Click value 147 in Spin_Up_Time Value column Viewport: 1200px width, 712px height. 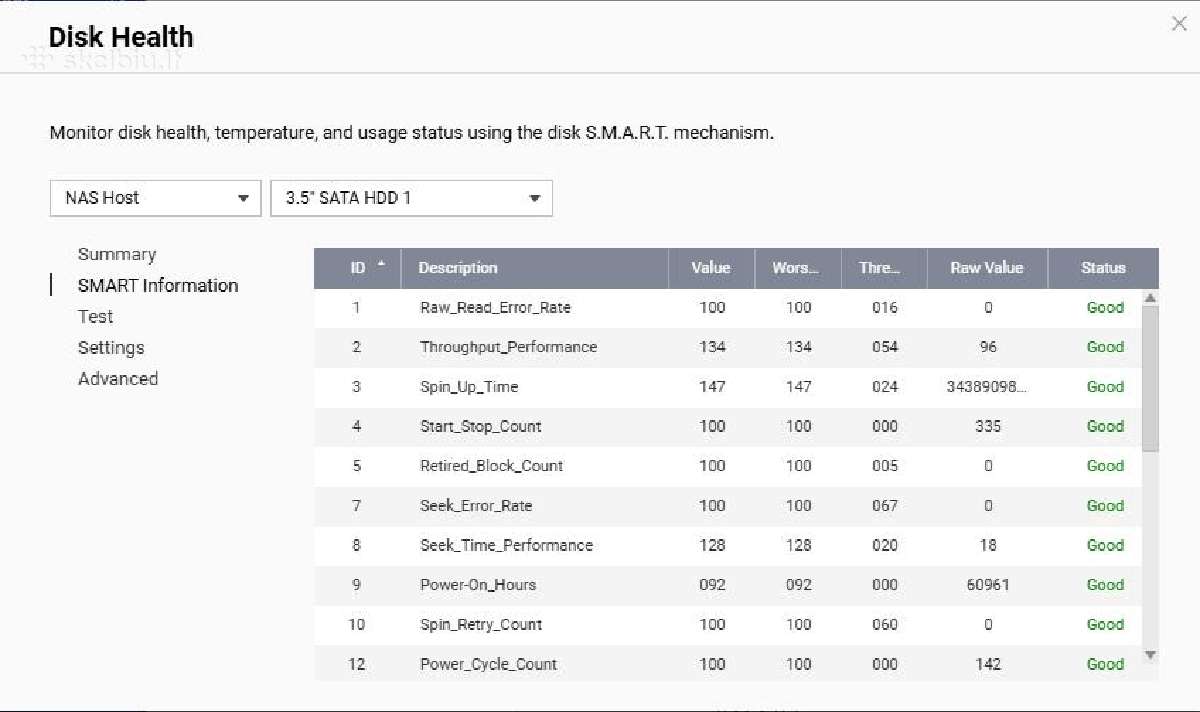point(712,387)
